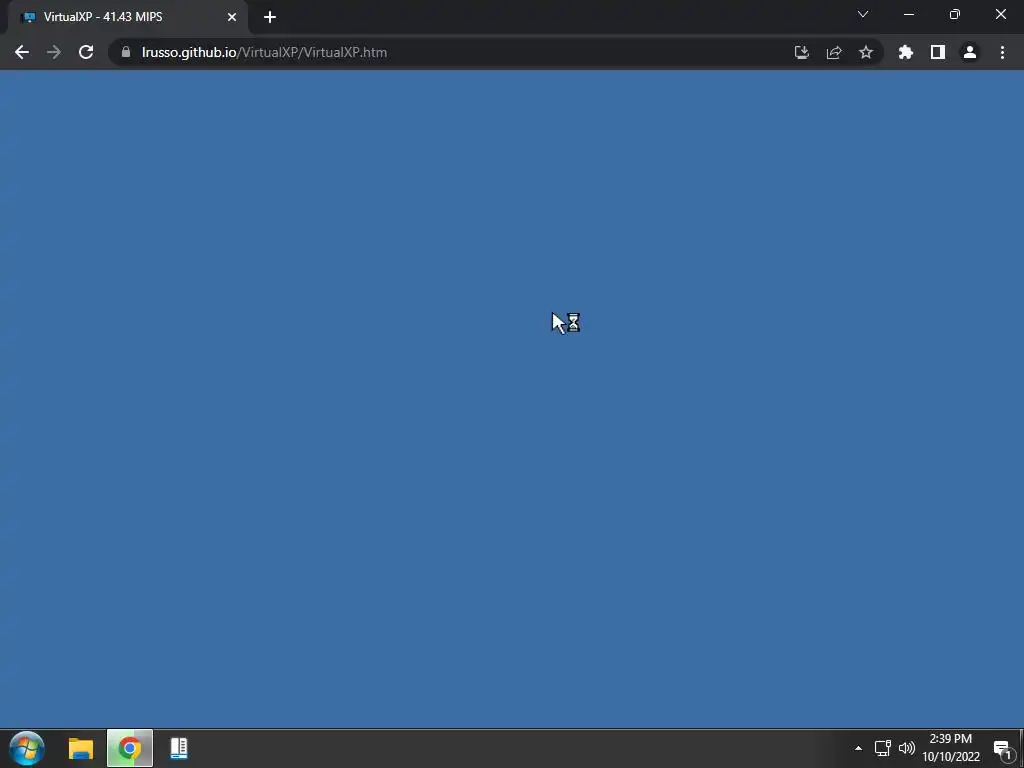1024x768 pixels.
Task: Show hidden system tray icons
Action: pos(858,748)
